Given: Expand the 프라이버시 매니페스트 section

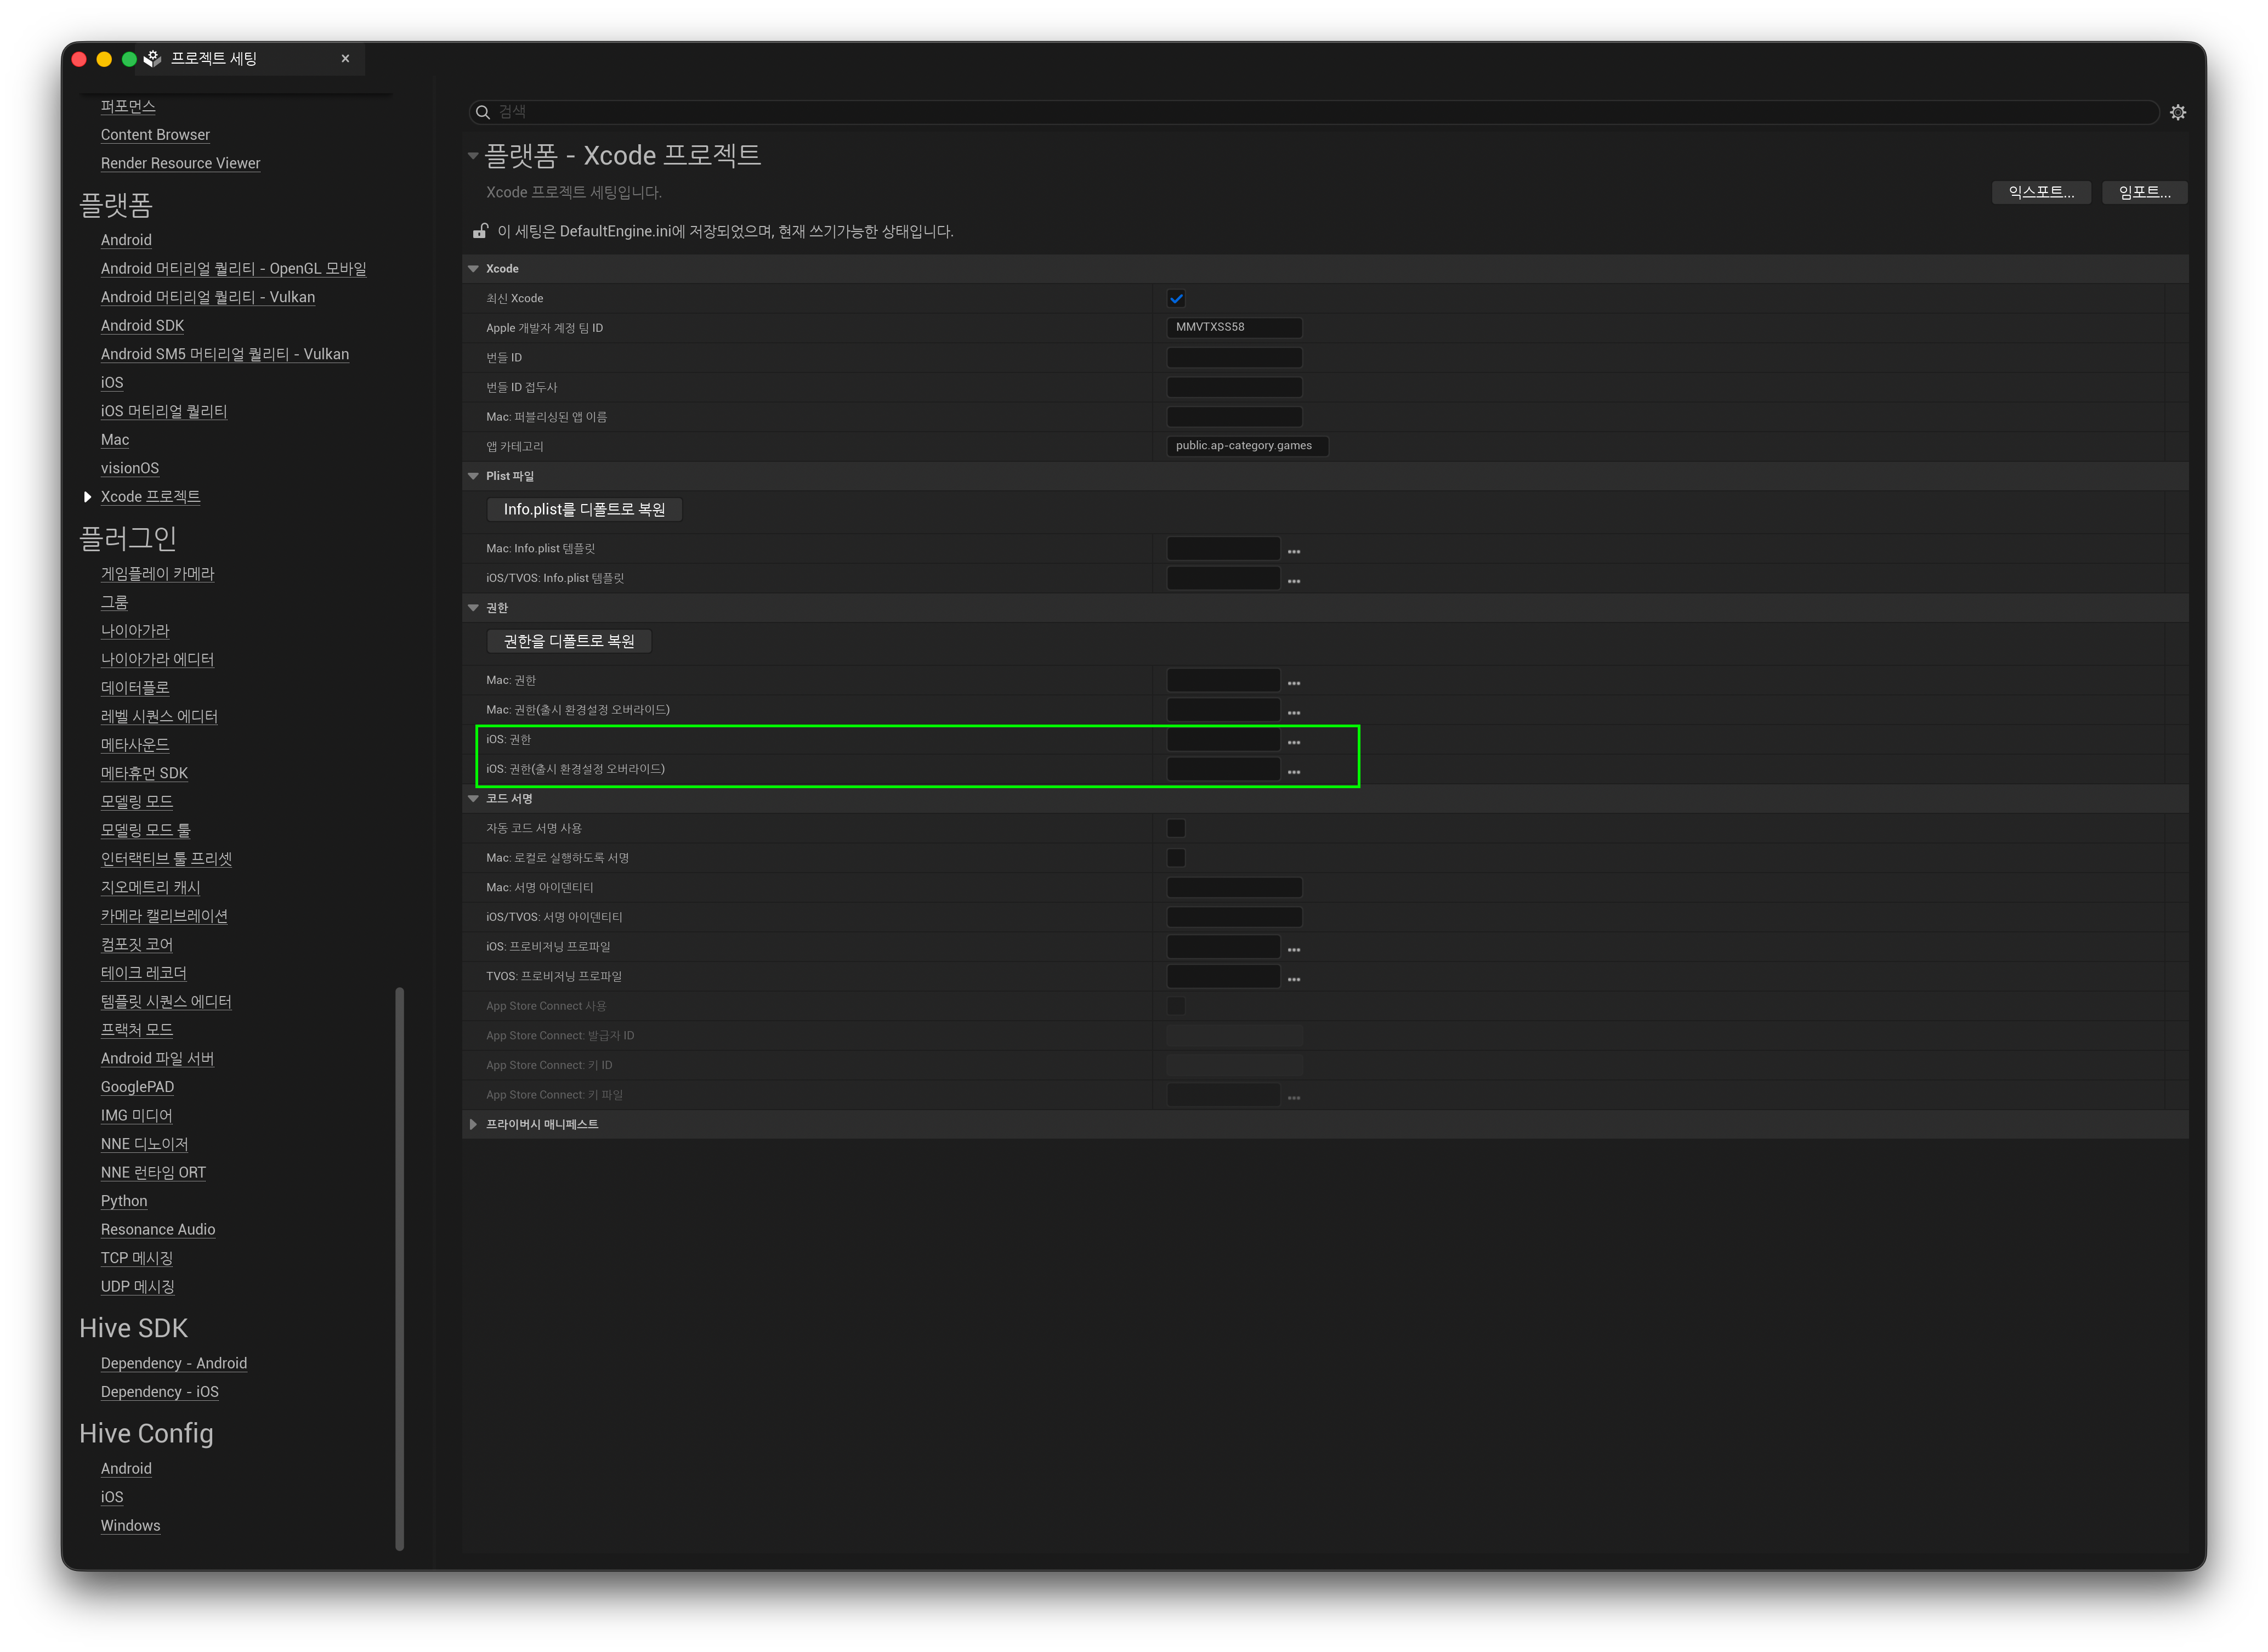Looking at the screenshot, I should pos(473,1124).
